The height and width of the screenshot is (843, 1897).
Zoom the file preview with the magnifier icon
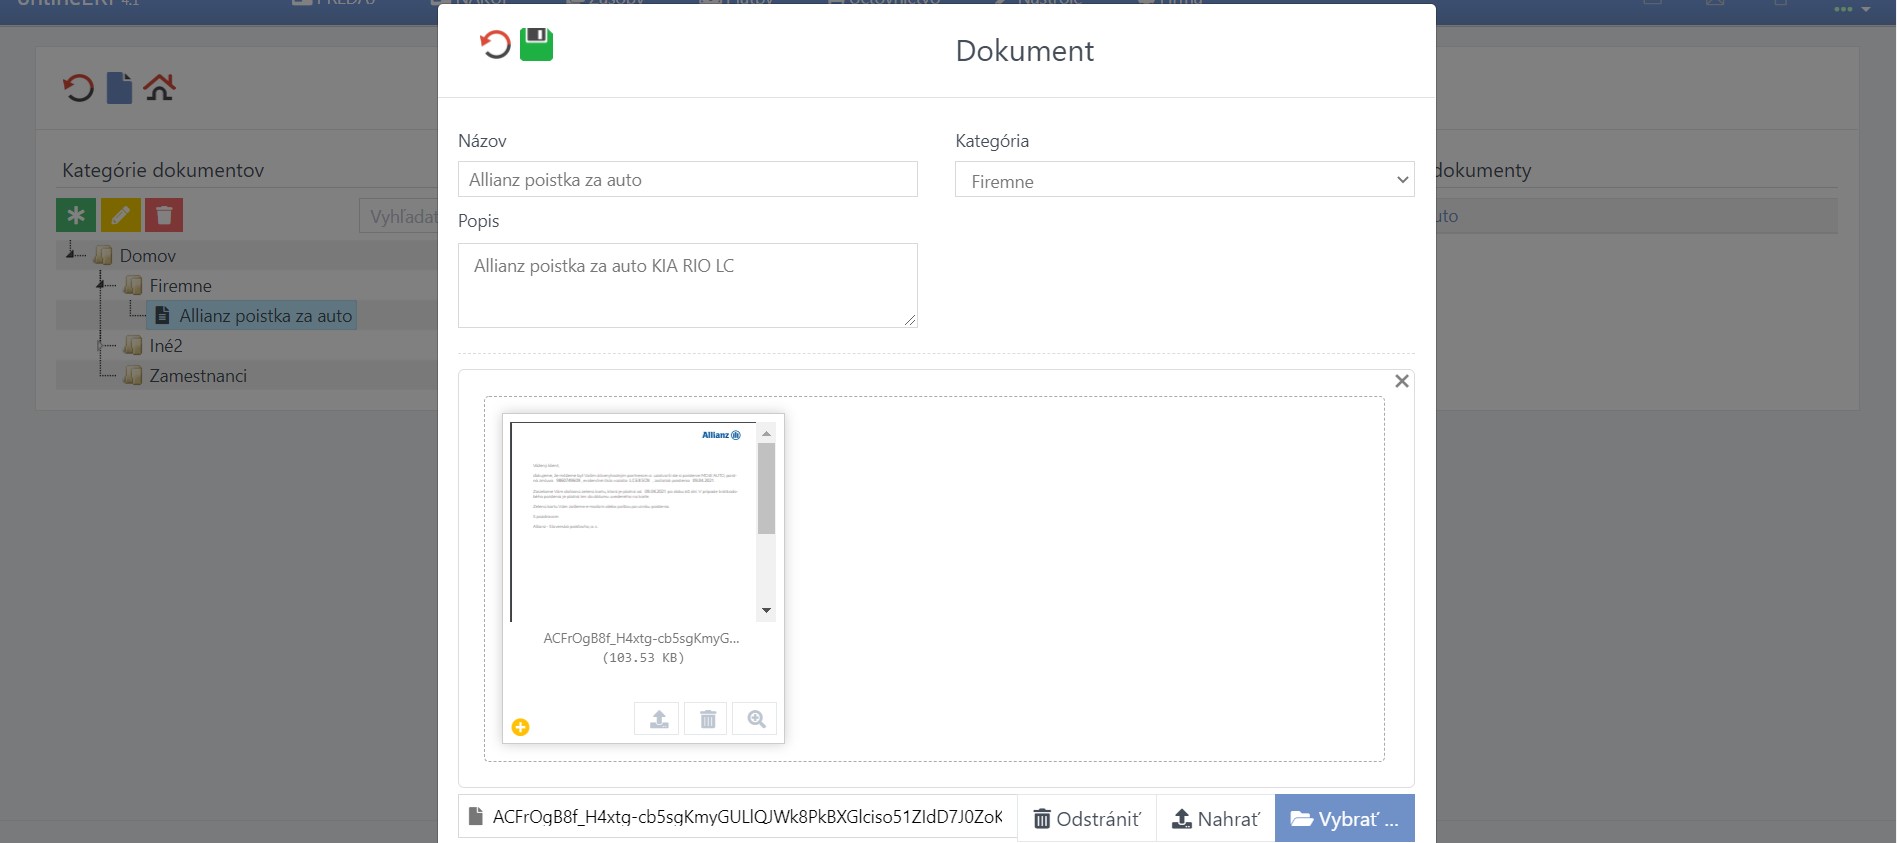pos(756,719)
